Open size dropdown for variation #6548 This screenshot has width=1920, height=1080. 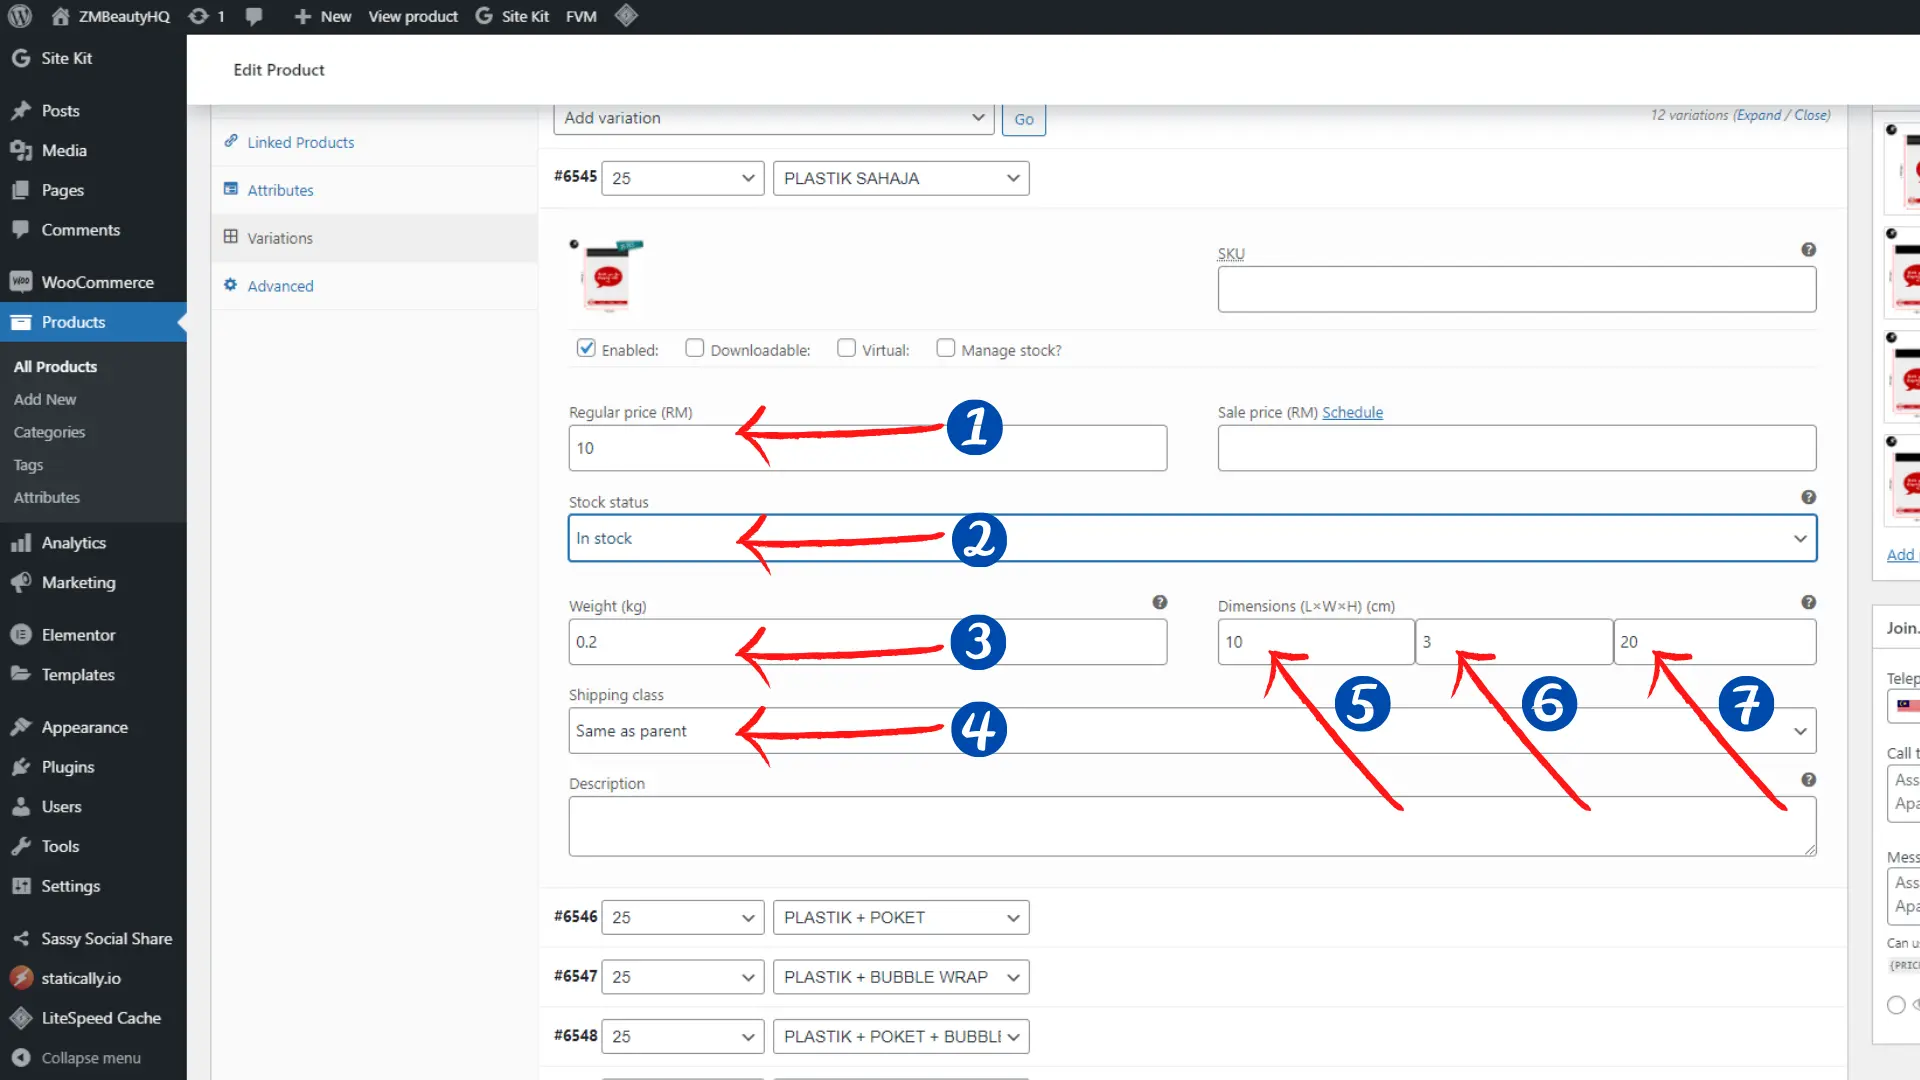(x=683, y=1037)
